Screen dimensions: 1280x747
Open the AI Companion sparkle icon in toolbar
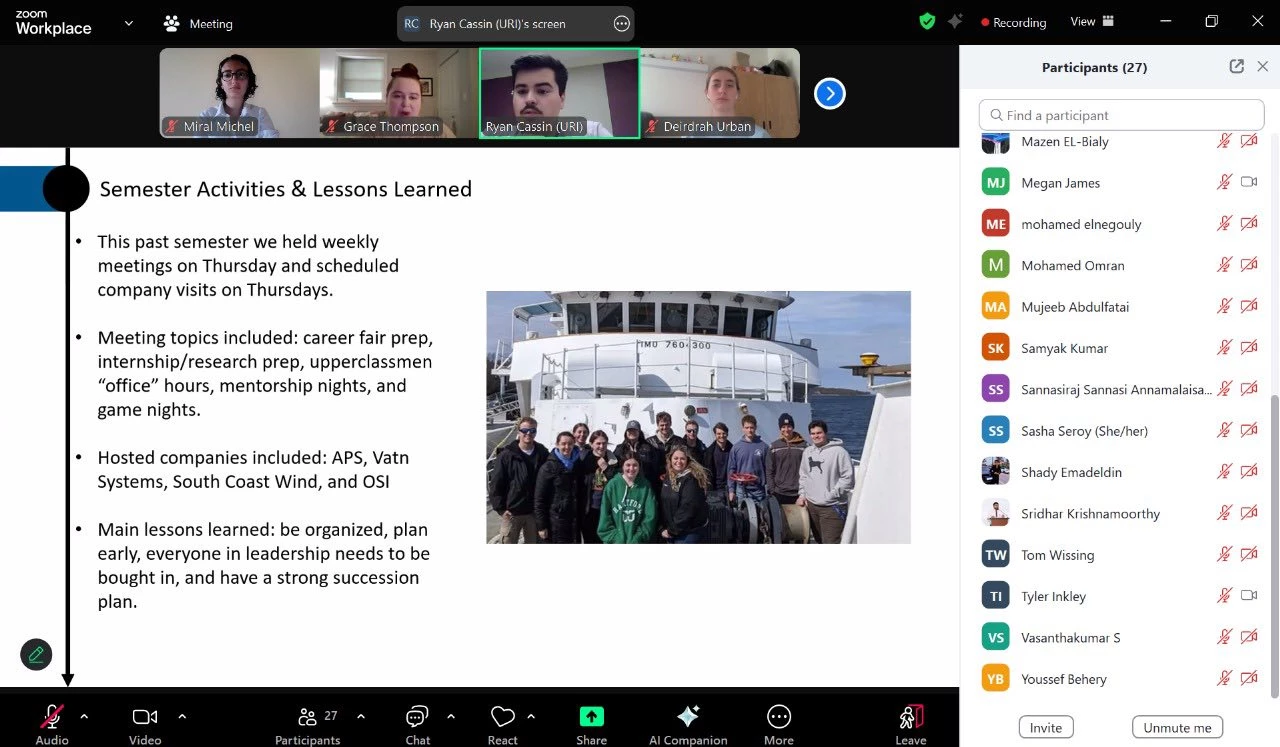pyautogui.click(x=688, y=716)
